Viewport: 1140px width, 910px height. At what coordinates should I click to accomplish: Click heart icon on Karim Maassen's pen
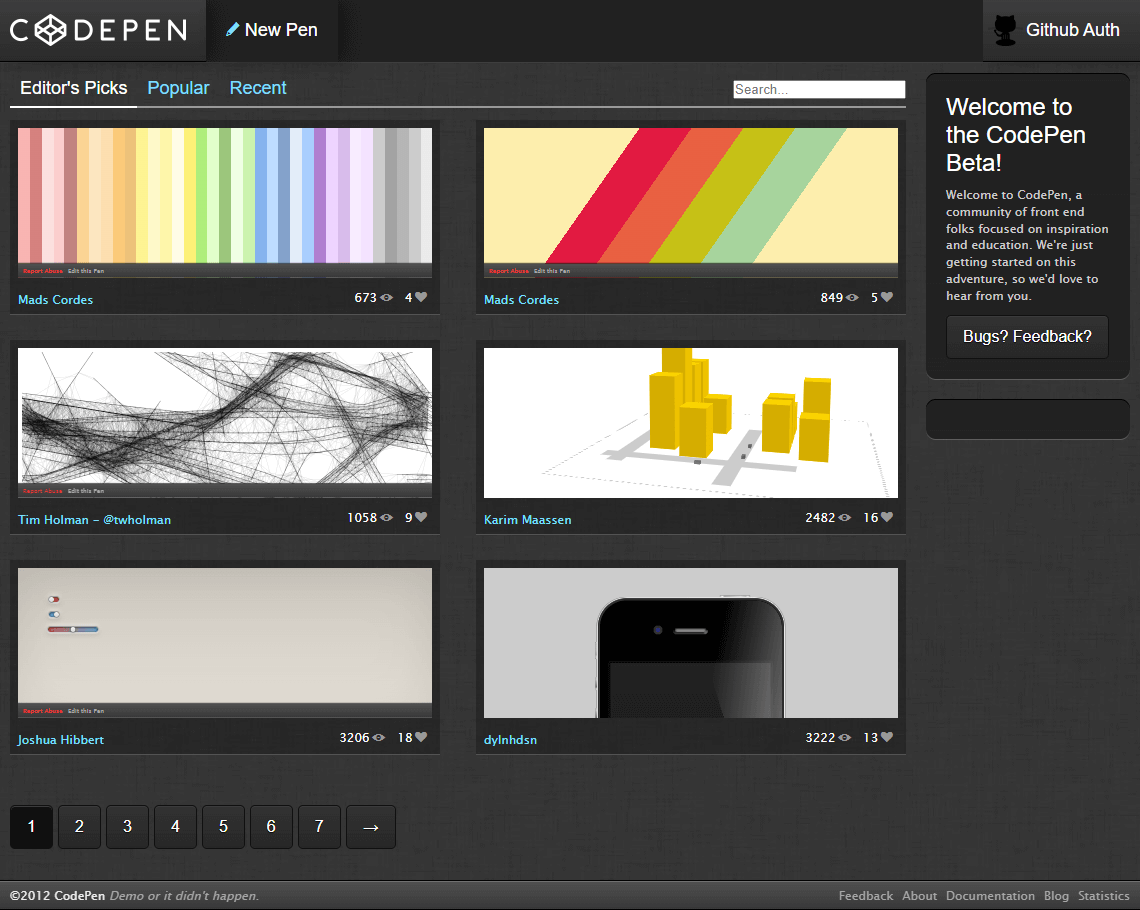point(886,517)
